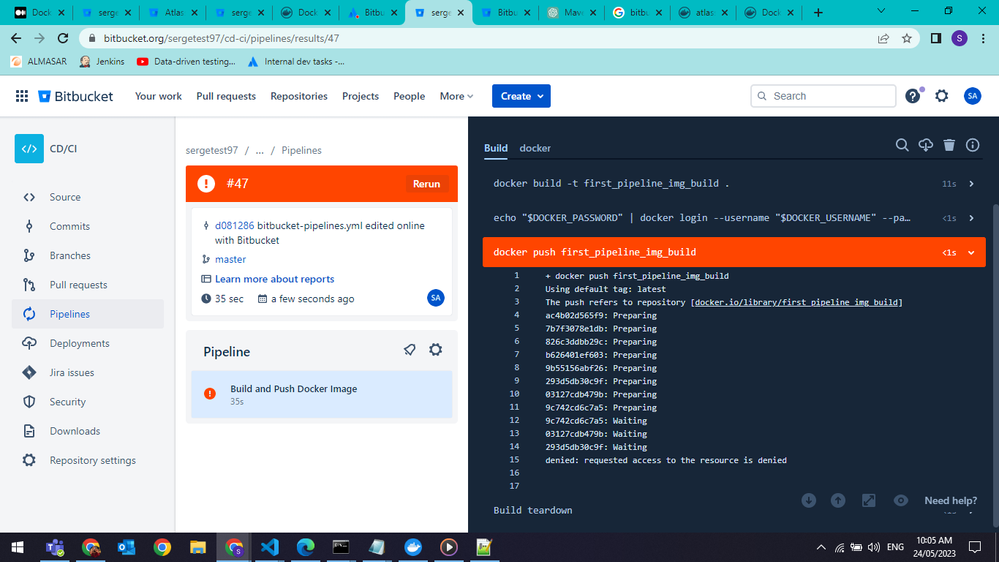Pin the pipeline with the pin icon
The width and height of the screenshot is (999, 562).
pyautogui.click(x=410, y=349)
